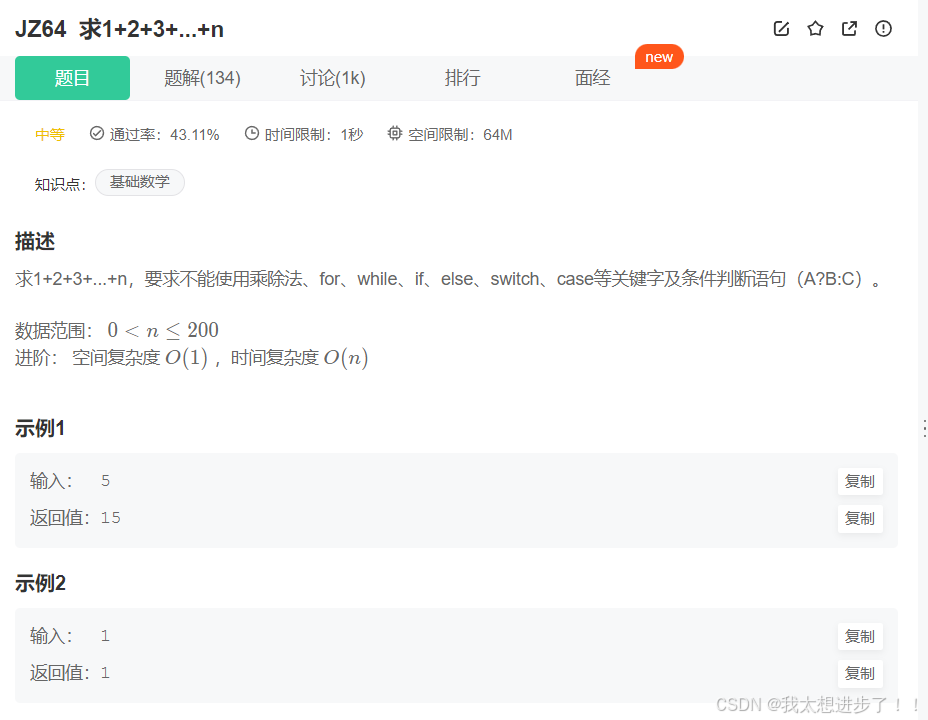Screen dimensions: 928x720
Task: Copy example 2 input value
Action: pyautogui.click(x=860, y=637)
